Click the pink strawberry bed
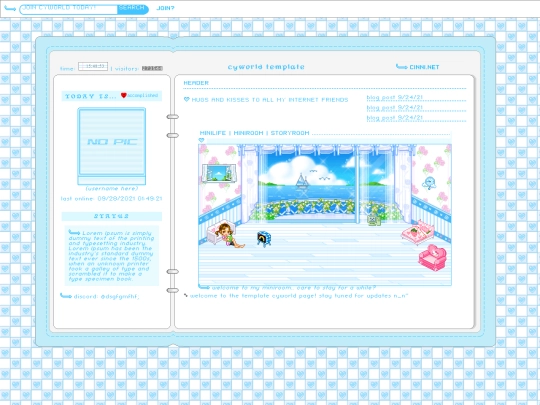The height and width of the screenshot is (405, 540). (418, 231)
